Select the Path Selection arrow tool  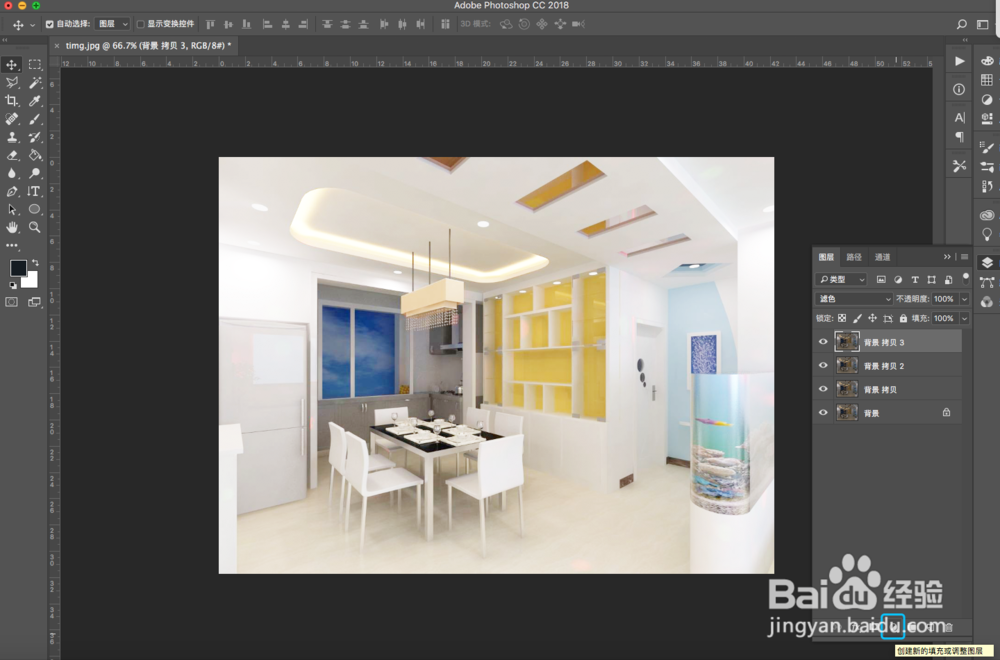[x=11, y=209]
